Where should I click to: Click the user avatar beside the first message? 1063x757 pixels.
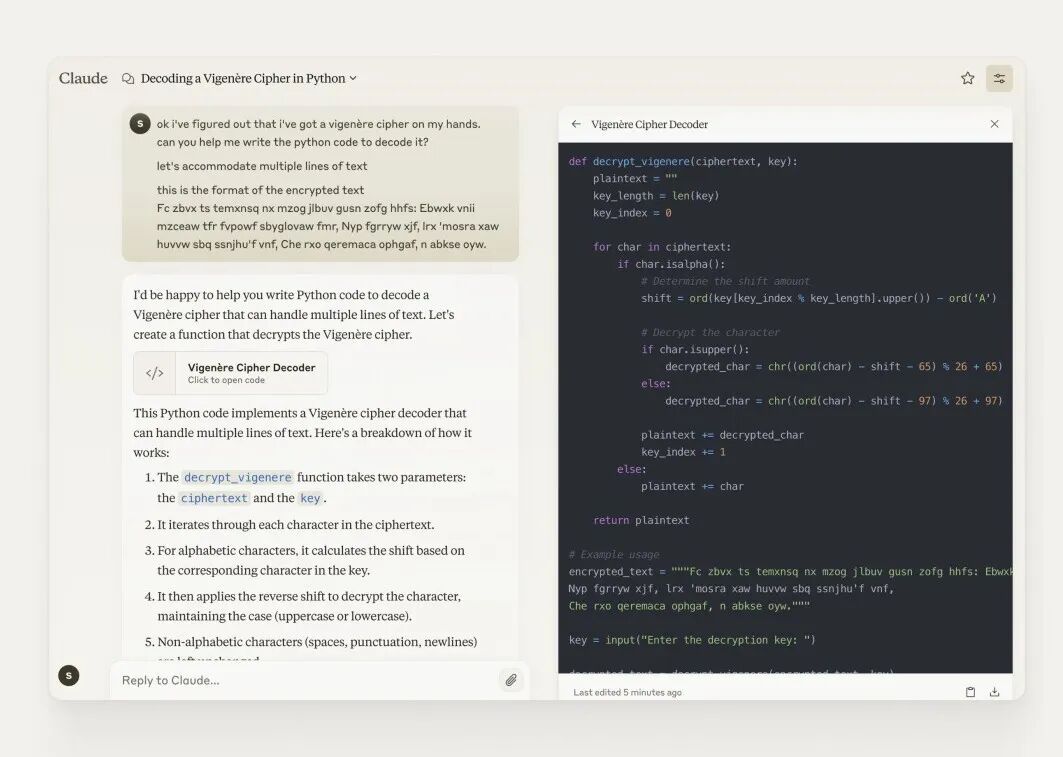point(140,124)
